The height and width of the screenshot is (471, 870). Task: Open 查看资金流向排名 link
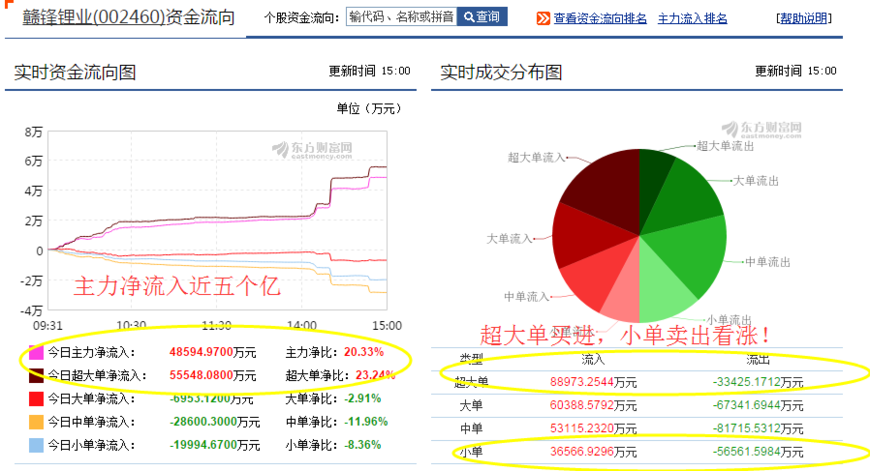[x=600, y=18]
